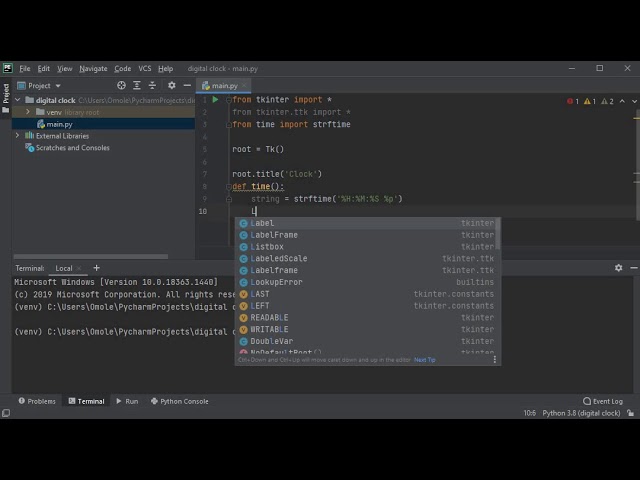The width and height of the screenshot is (640, 480).
Task: Click the 10:6 caret position indicator
Action: tap(529, 413)
